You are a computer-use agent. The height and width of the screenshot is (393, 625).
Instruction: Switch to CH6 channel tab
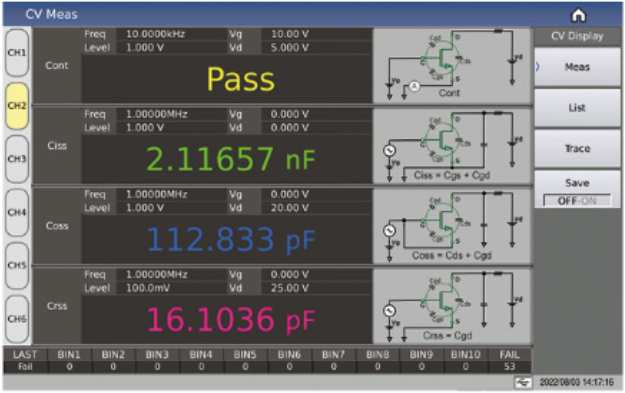point(17,319)
